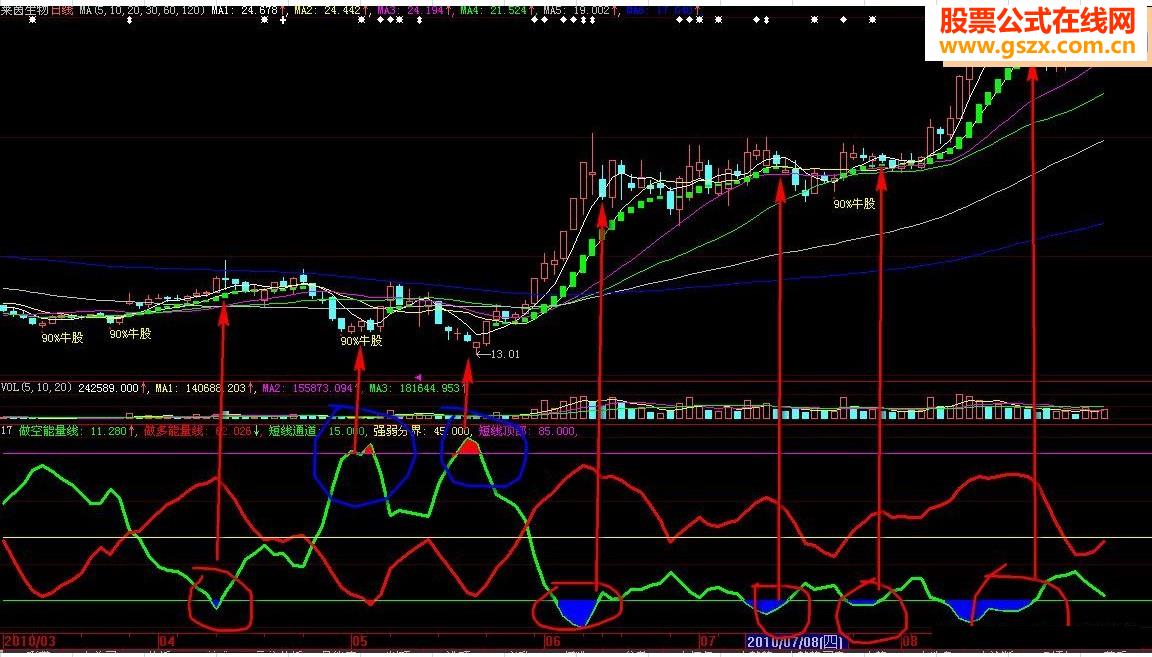Viewport: 1152px width, 657px height.
Task: Click the highlighted date 2010/07/08(四)
Action: point(794,642)
